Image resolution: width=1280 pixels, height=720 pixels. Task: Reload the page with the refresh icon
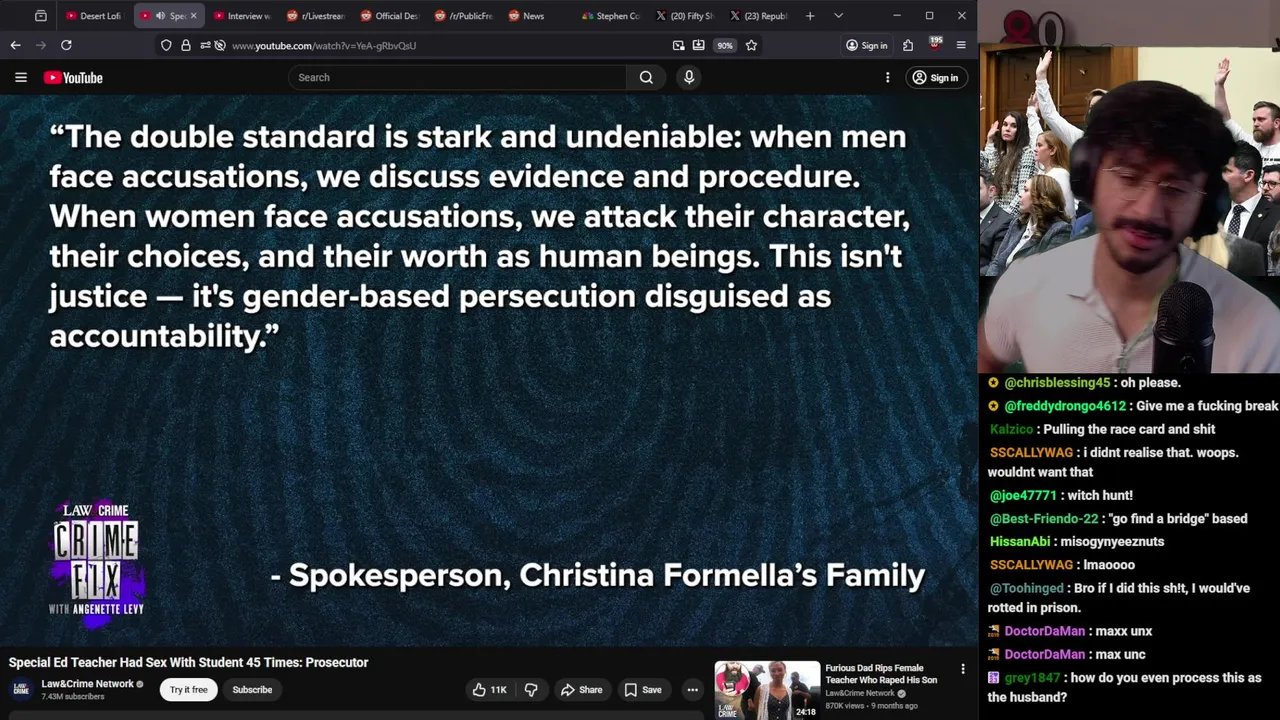click(66, 45)
